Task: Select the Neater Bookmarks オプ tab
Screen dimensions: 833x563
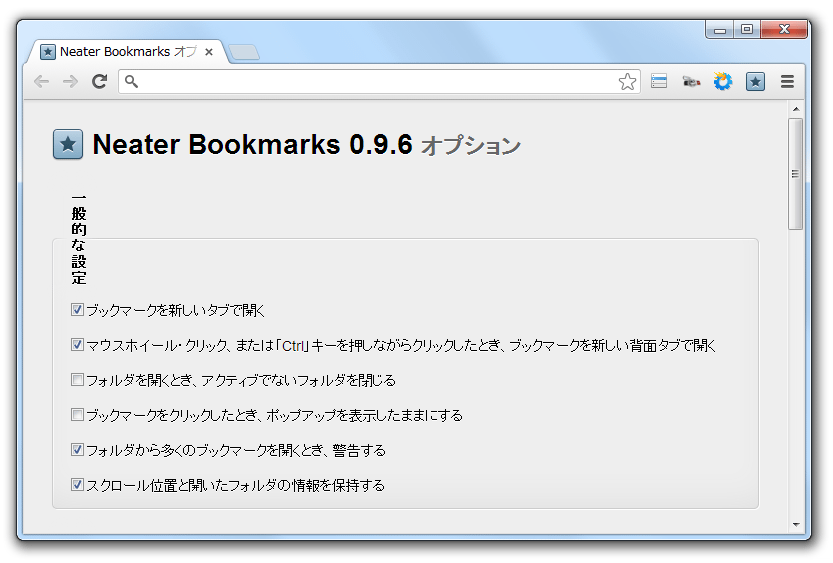Action: point(128,52)
